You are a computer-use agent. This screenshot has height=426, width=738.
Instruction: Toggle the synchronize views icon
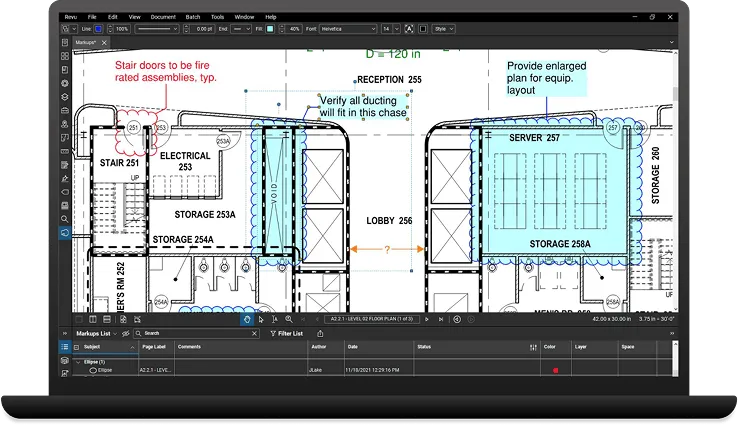click(x=123, y=319)
